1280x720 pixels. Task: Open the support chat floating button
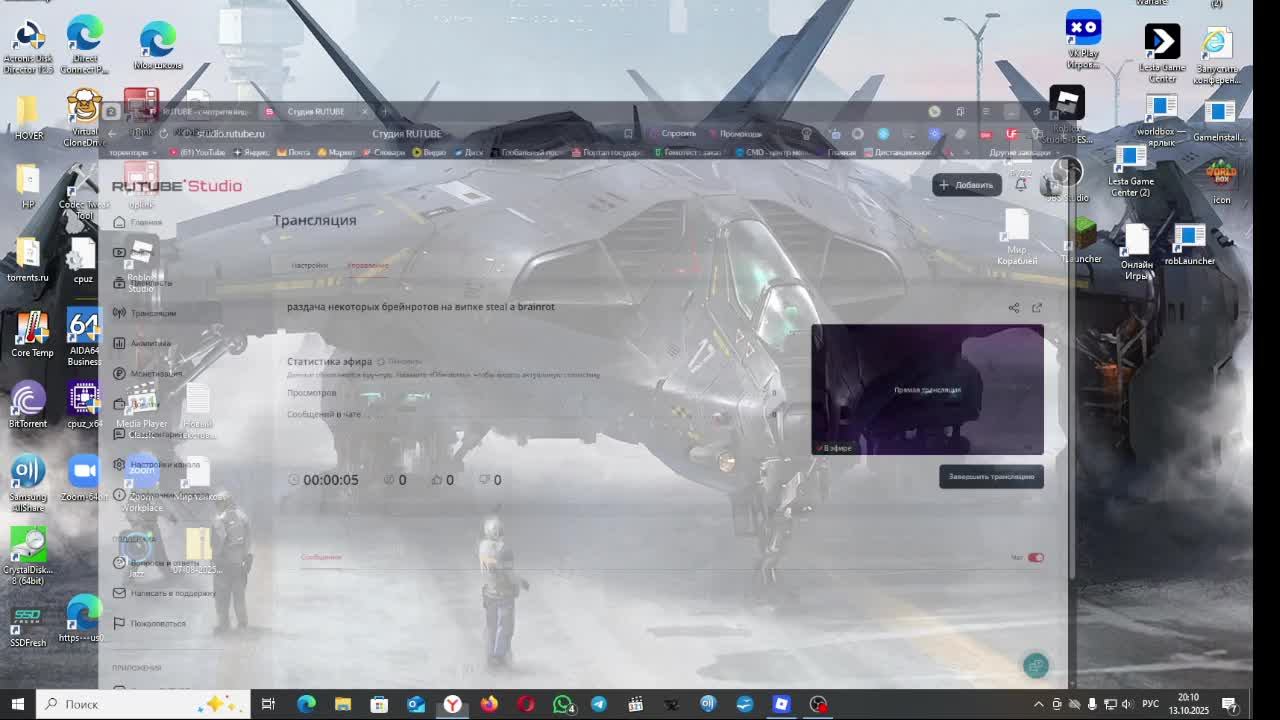pyautogui.click(x=1036, y=665)
